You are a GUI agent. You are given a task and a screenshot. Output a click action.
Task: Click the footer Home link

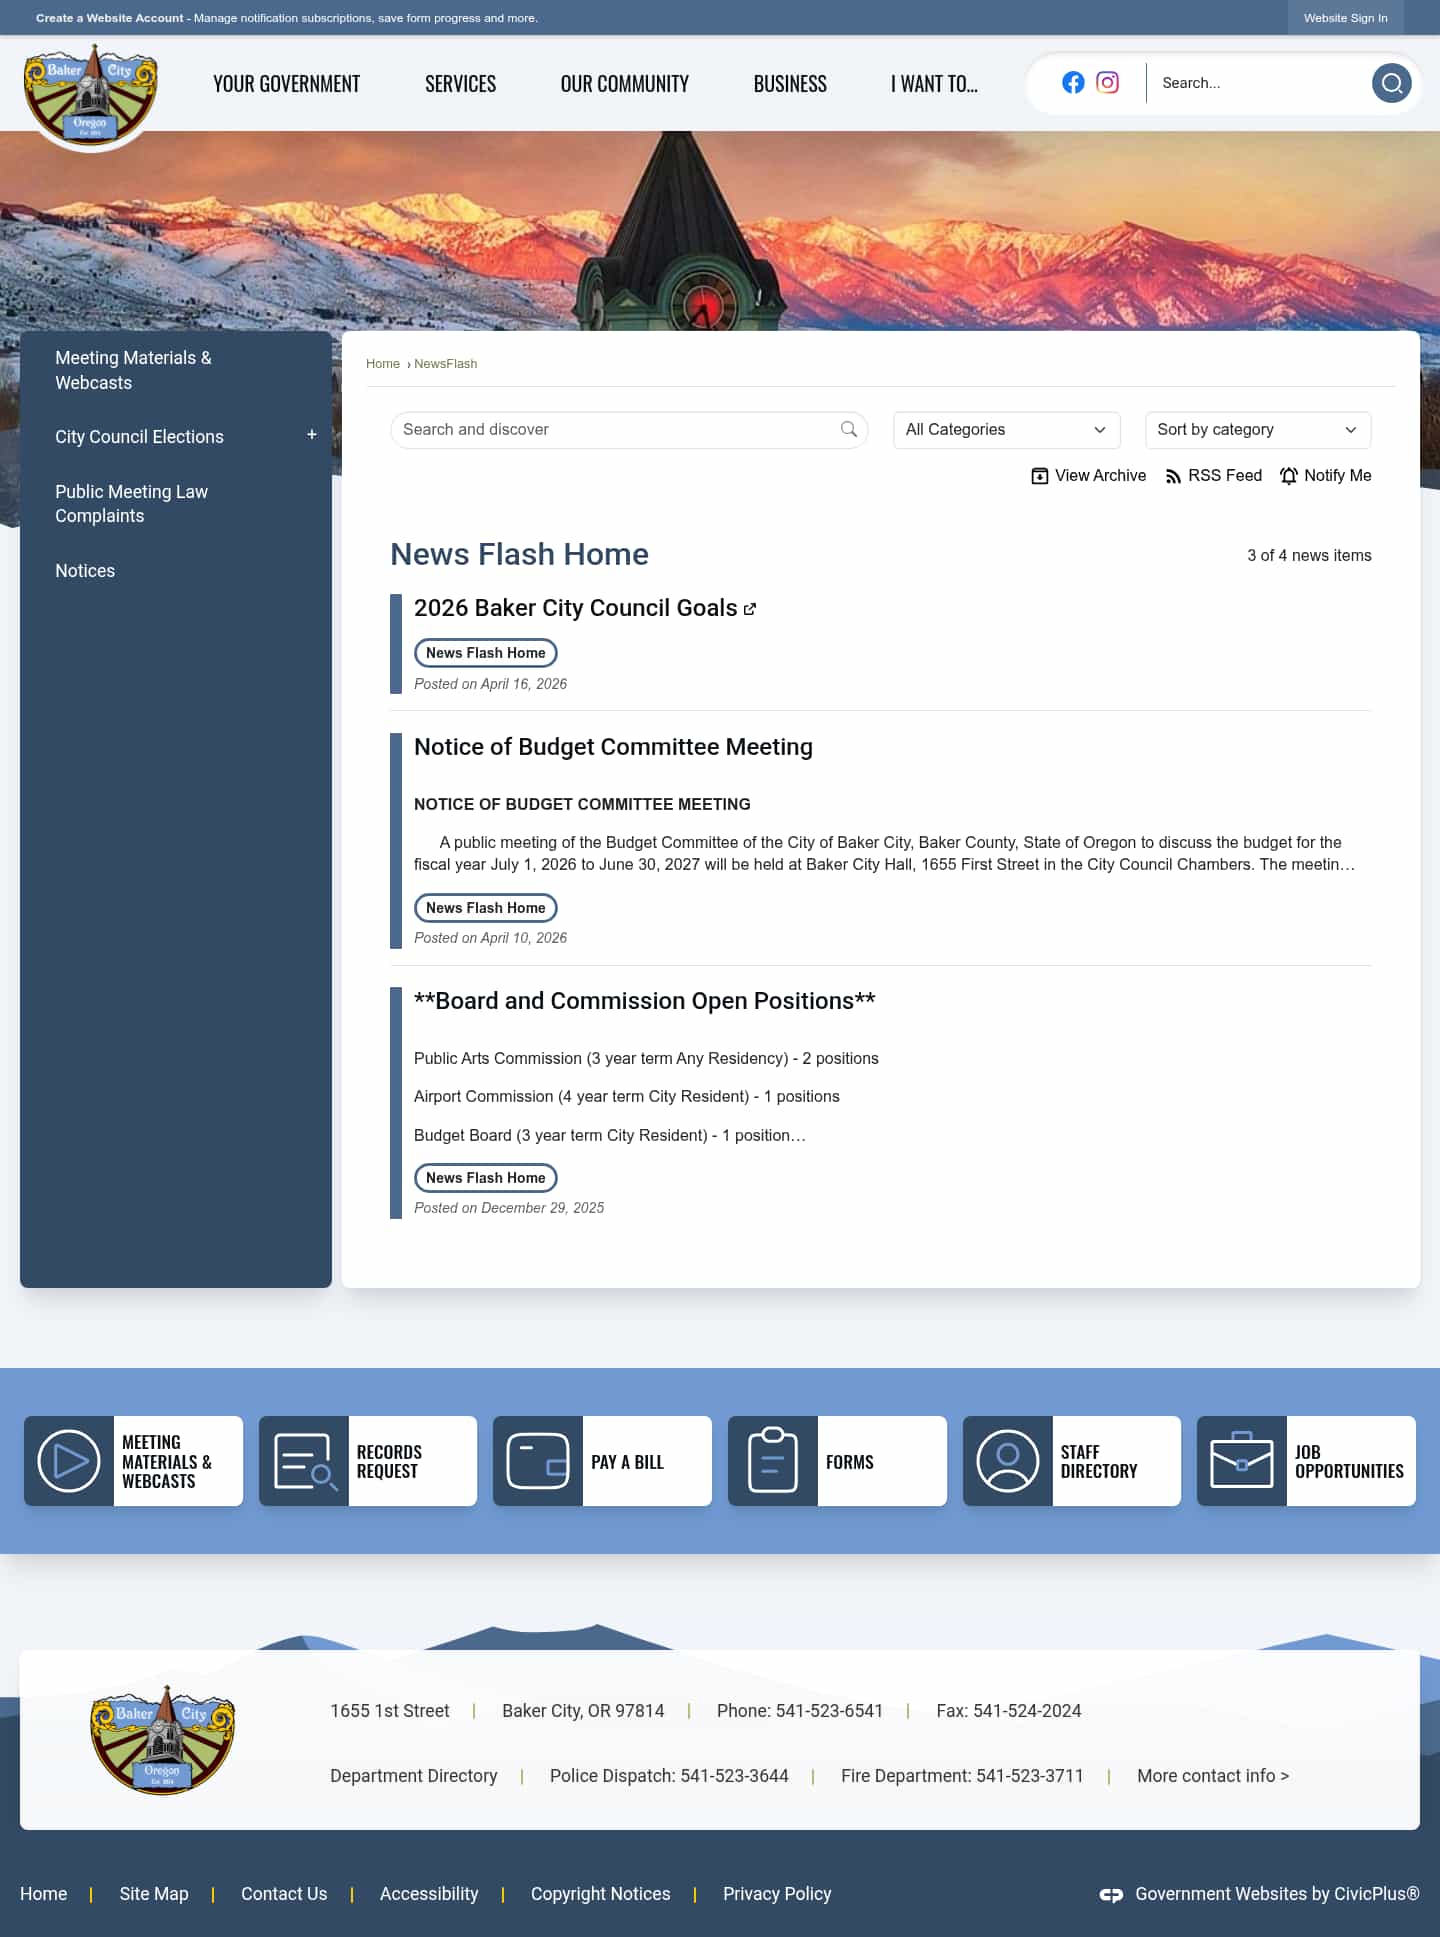44,1894
